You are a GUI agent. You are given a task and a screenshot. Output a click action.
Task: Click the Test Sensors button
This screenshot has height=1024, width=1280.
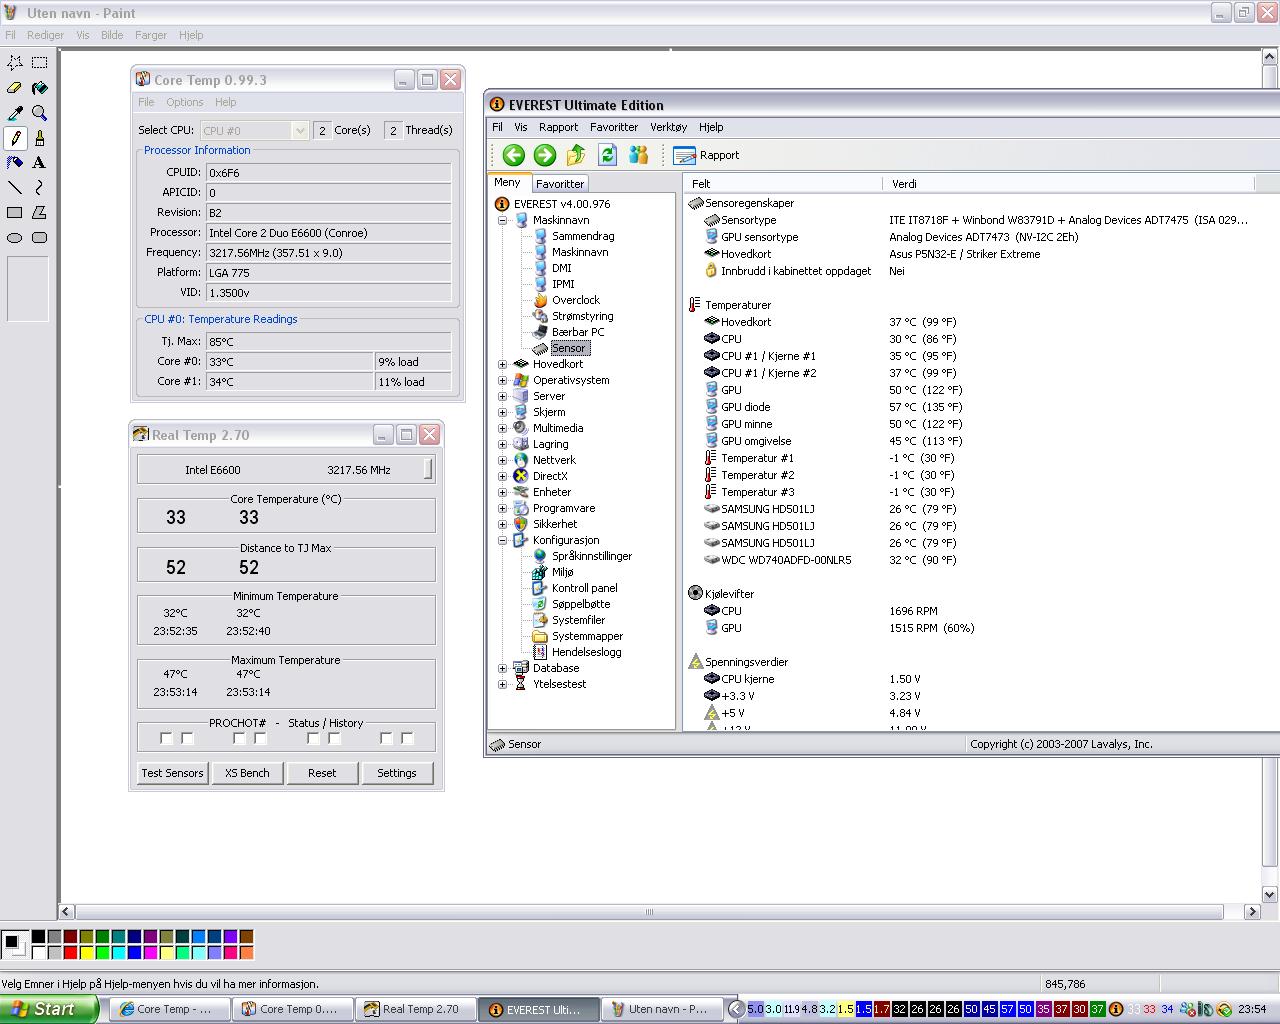(x=172, y=773)
